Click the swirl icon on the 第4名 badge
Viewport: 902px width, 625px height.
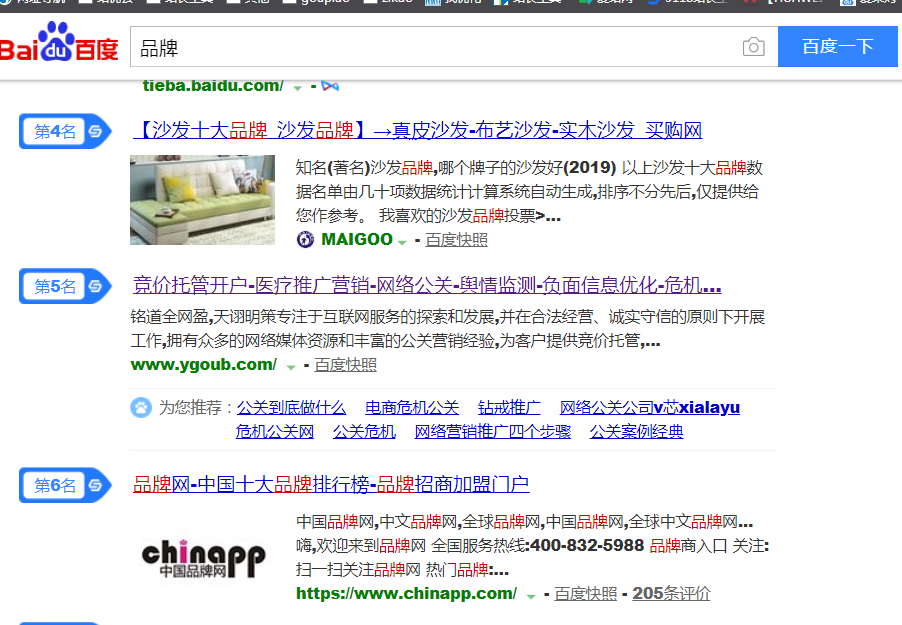95,131
